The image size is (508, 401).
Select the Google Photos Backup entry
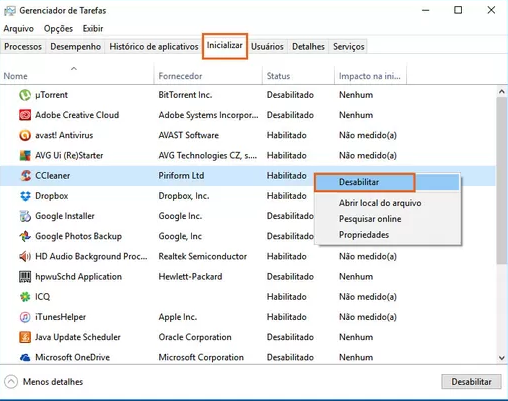[78, 236]
